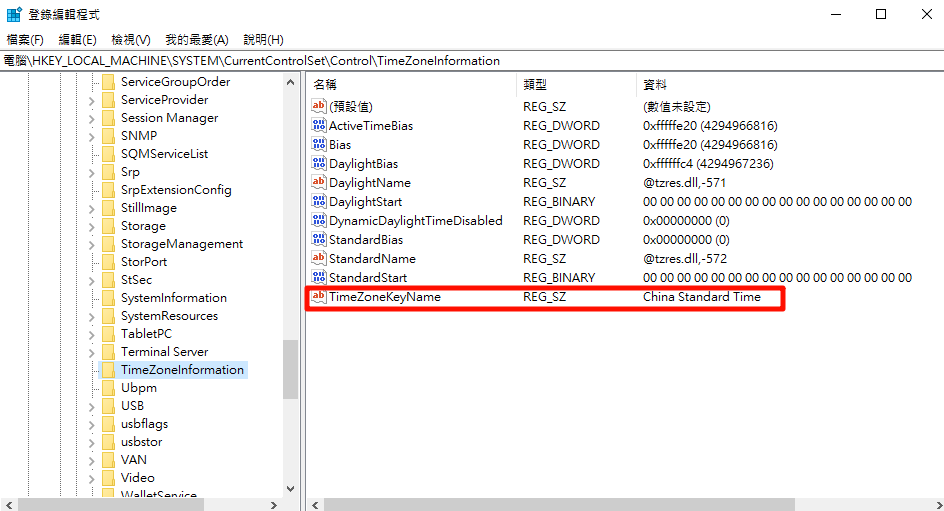Open the 檢視(V) menu
This screenshot has height=511, width=944.
coord(130,40)
